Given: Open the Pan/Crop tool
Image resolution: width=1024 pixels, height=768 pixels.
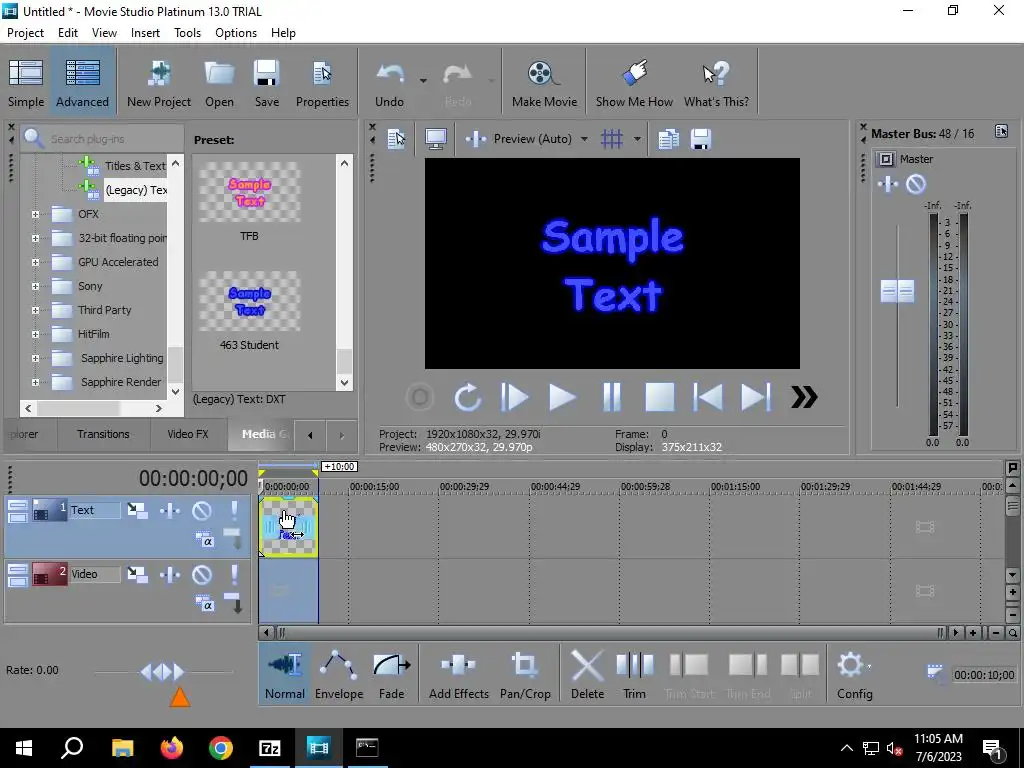Looking at the screenshot, I should point(525,675).
